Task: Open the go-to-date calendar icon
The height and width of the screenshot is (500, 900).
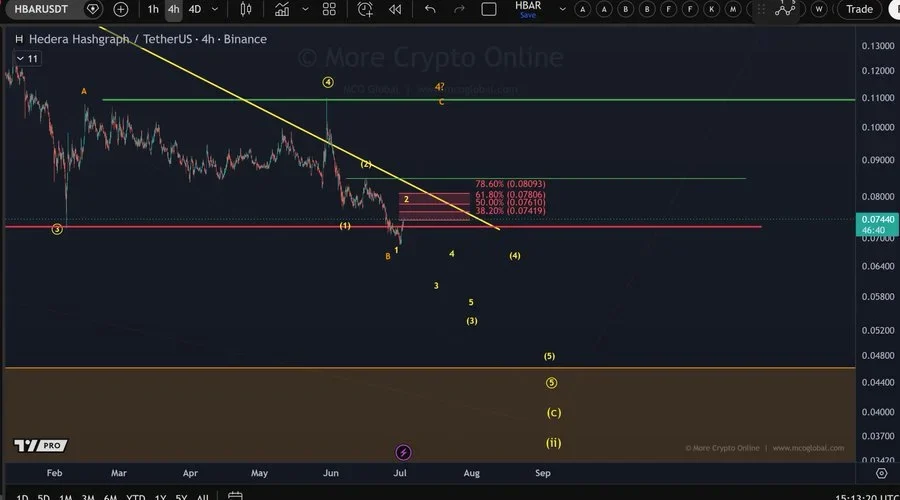Action: 235,495
